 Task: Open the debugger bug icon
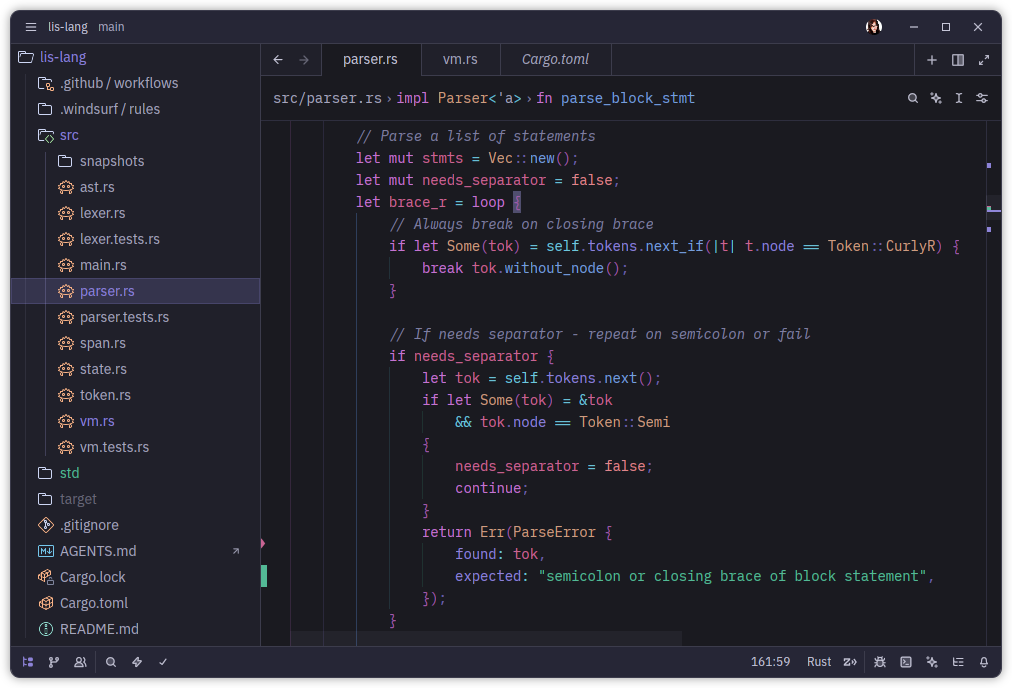pyautogui.click(x=880, y=662)
